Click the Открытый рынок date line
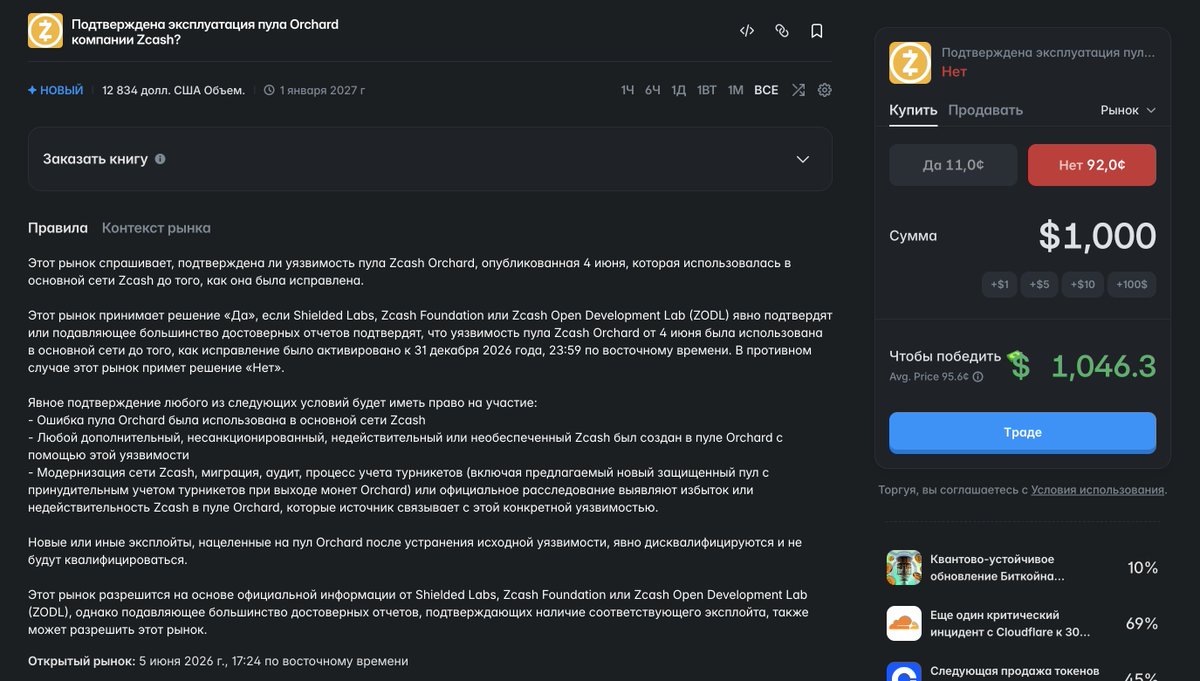Image resolution: width=1200 pixels, height=681 pixels. [x=218, y=661]
